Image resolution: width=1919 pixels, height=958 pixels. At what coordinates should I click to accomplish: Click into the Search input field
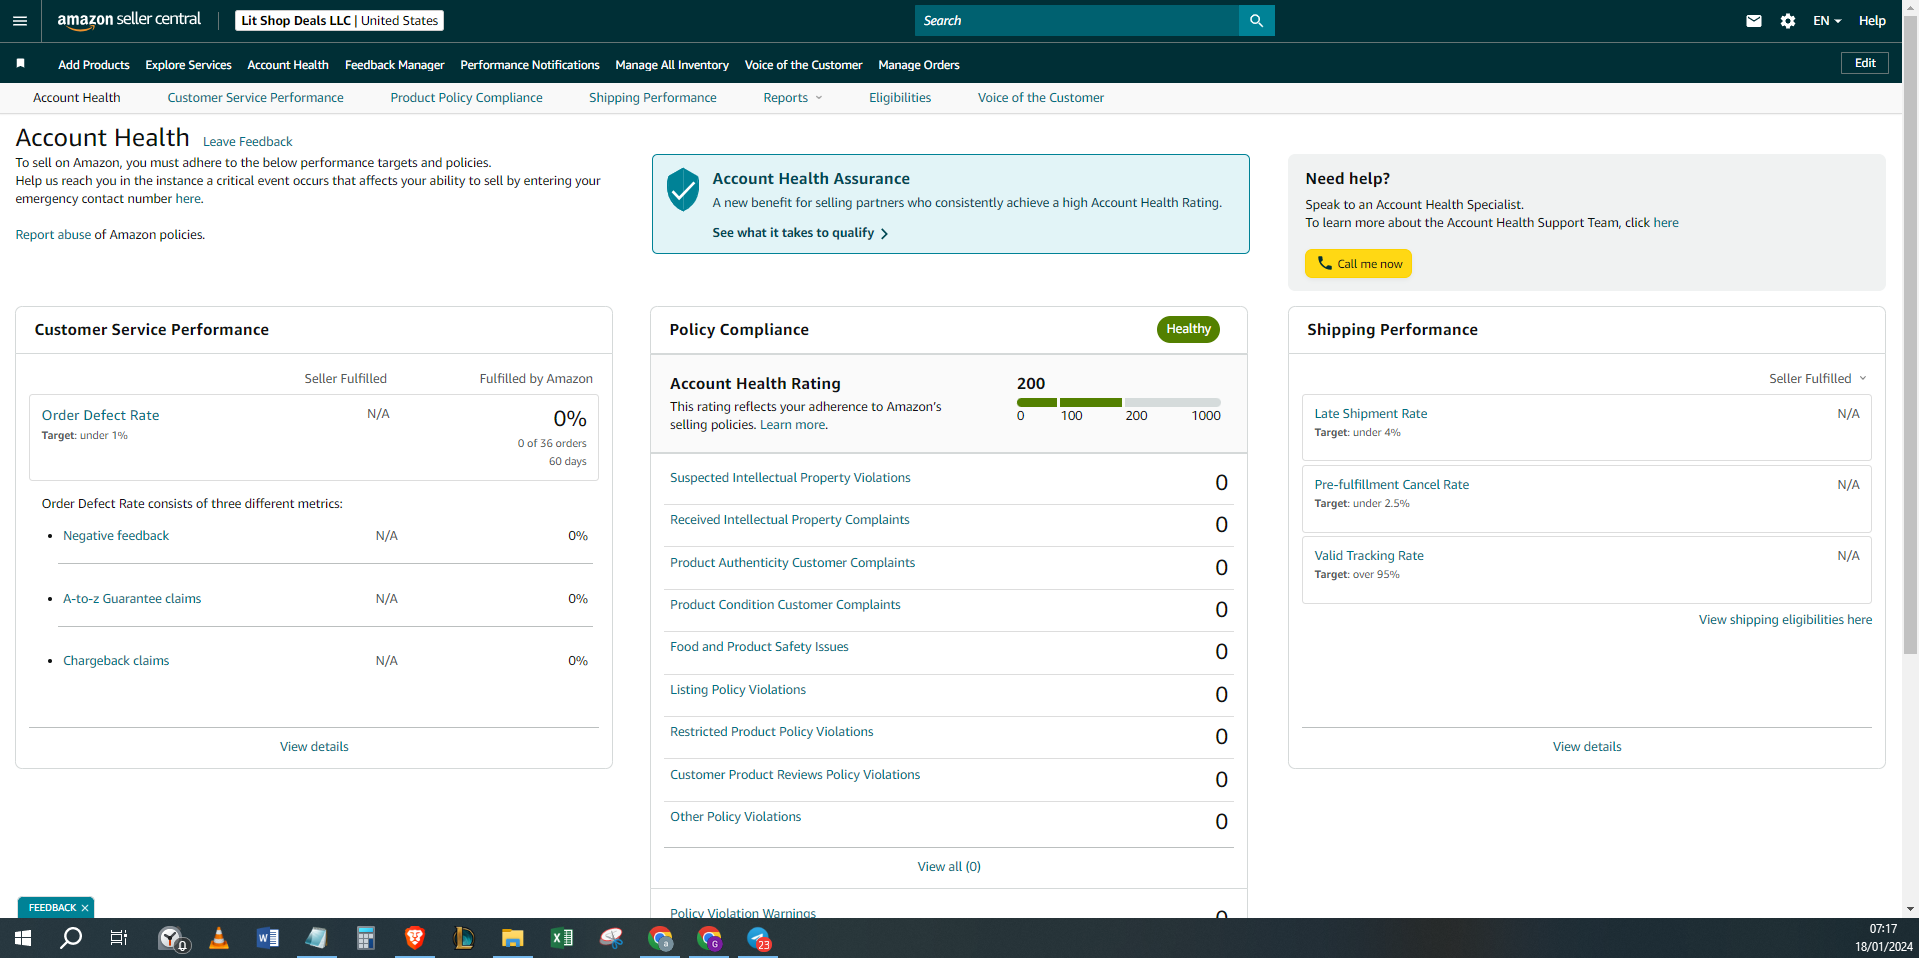tap(1077, 20)
